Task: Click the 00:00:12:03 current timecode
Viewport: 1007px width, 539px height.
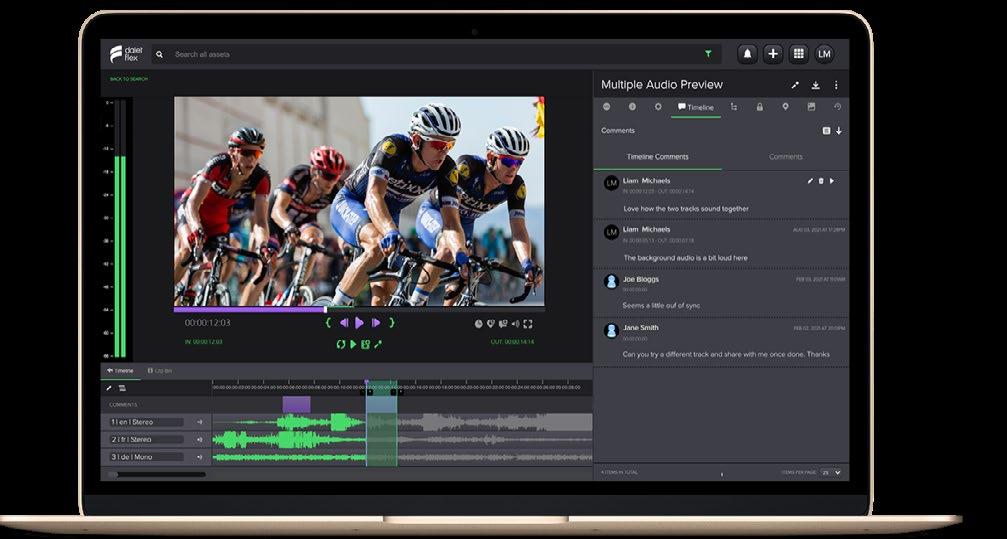Action: point(207,323)
